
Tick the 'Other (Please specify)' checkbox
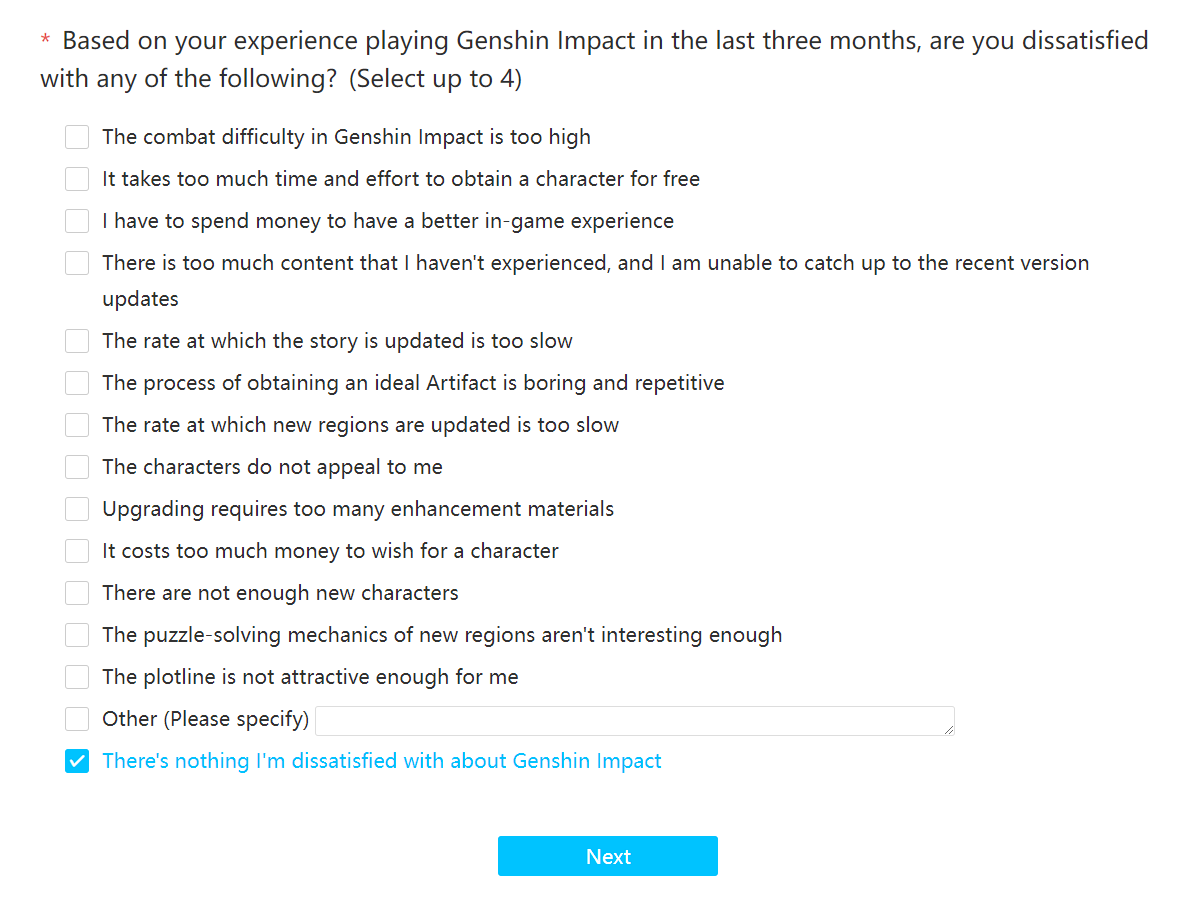(77, 719)
